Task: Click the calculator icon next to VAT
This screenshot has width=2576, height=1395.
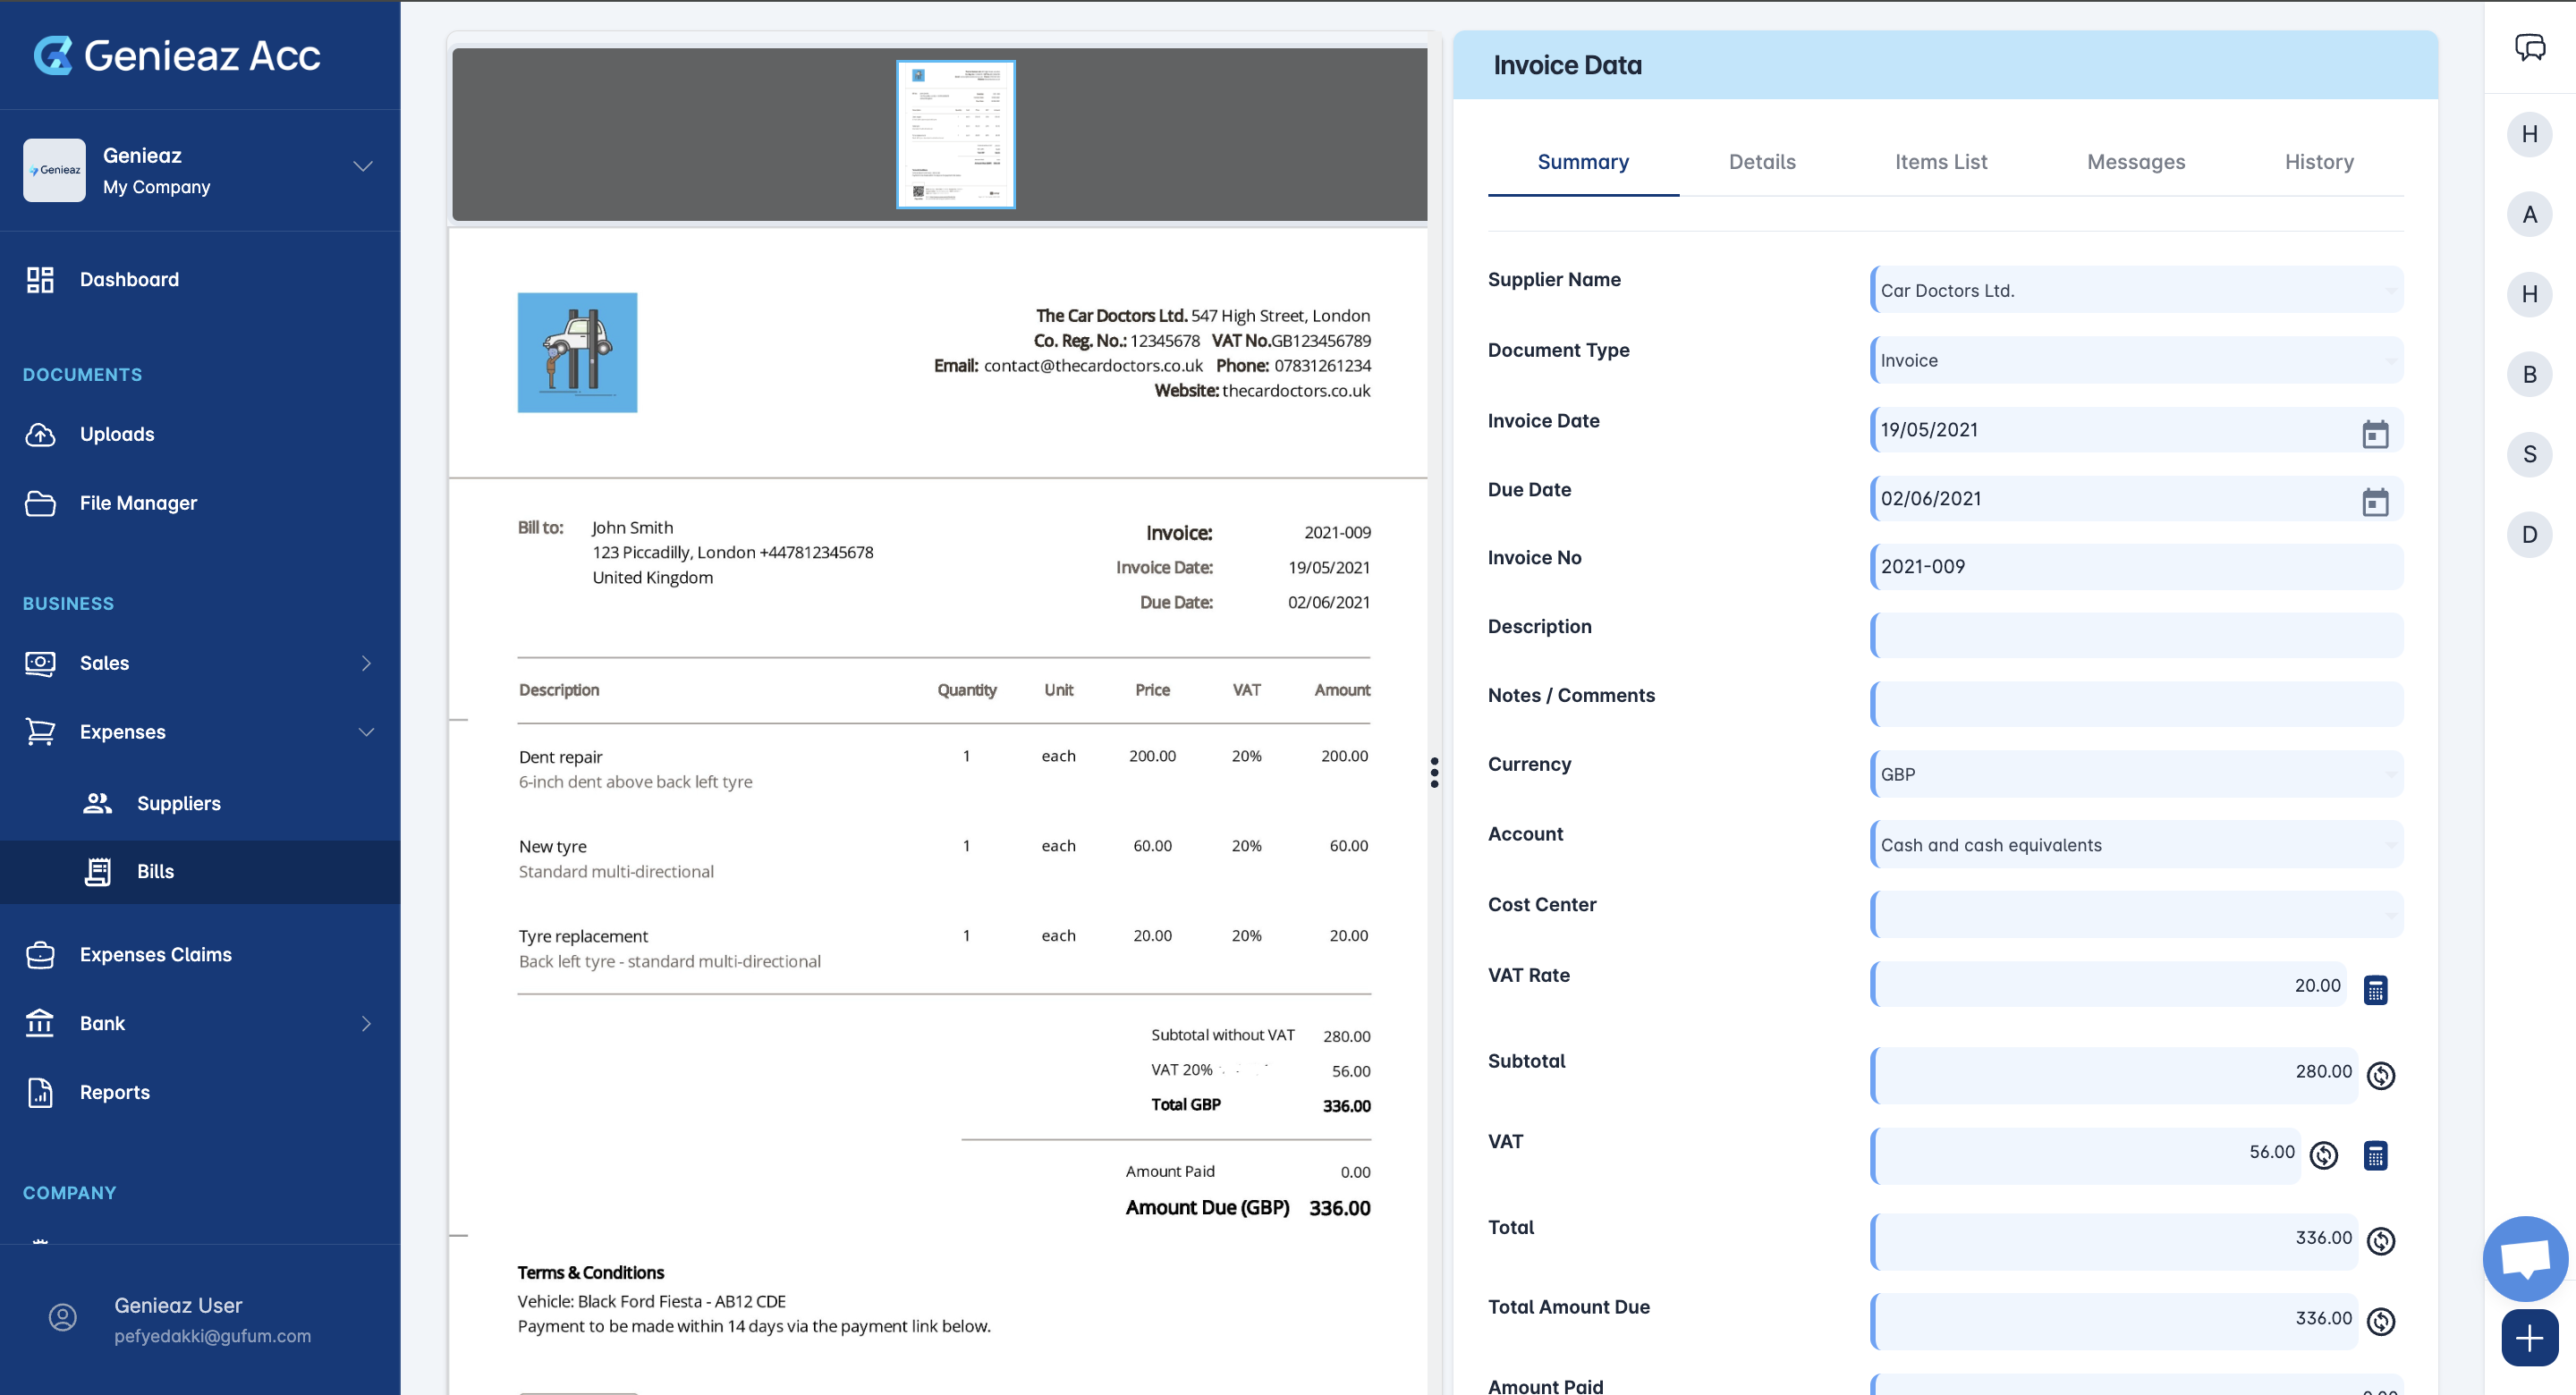Action: pos(2375,1155)
